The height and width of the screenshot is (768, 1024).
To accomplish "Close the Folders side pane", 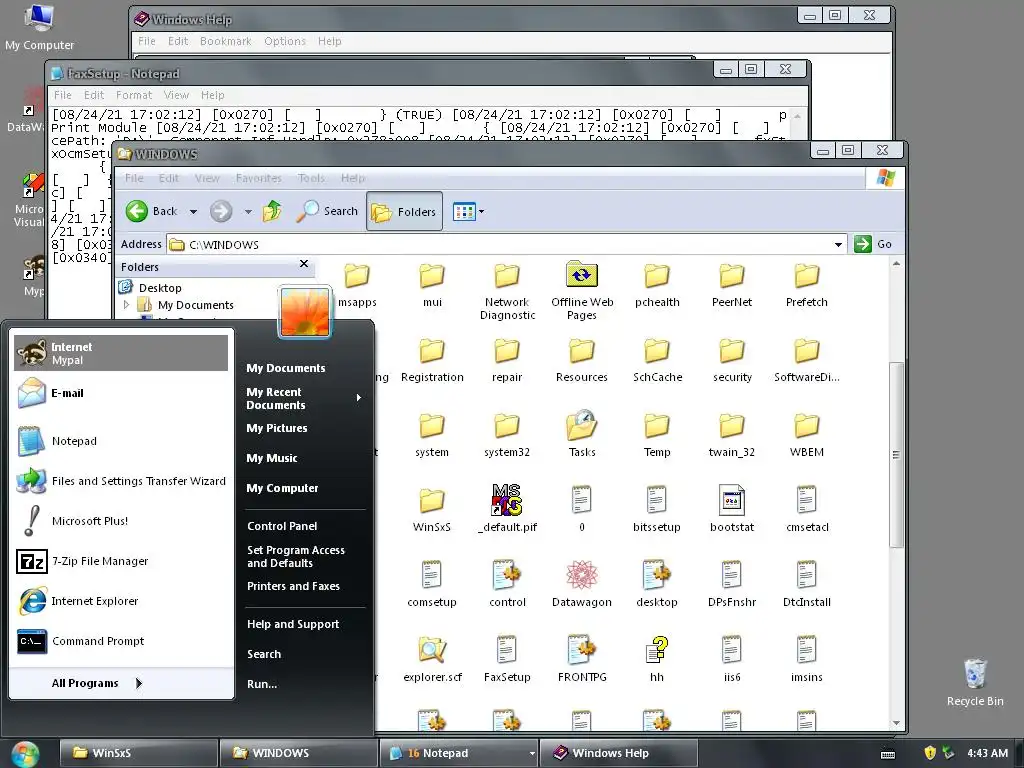I will 304,264.
